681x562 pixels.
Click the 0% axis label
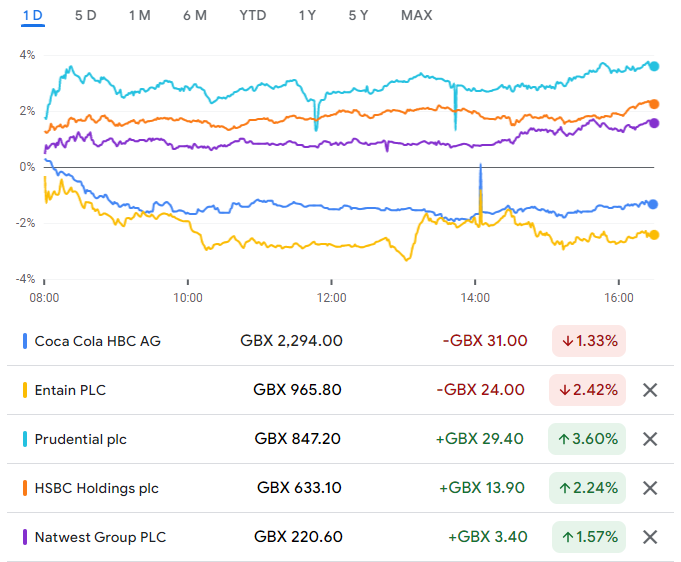tap(27, 167)
